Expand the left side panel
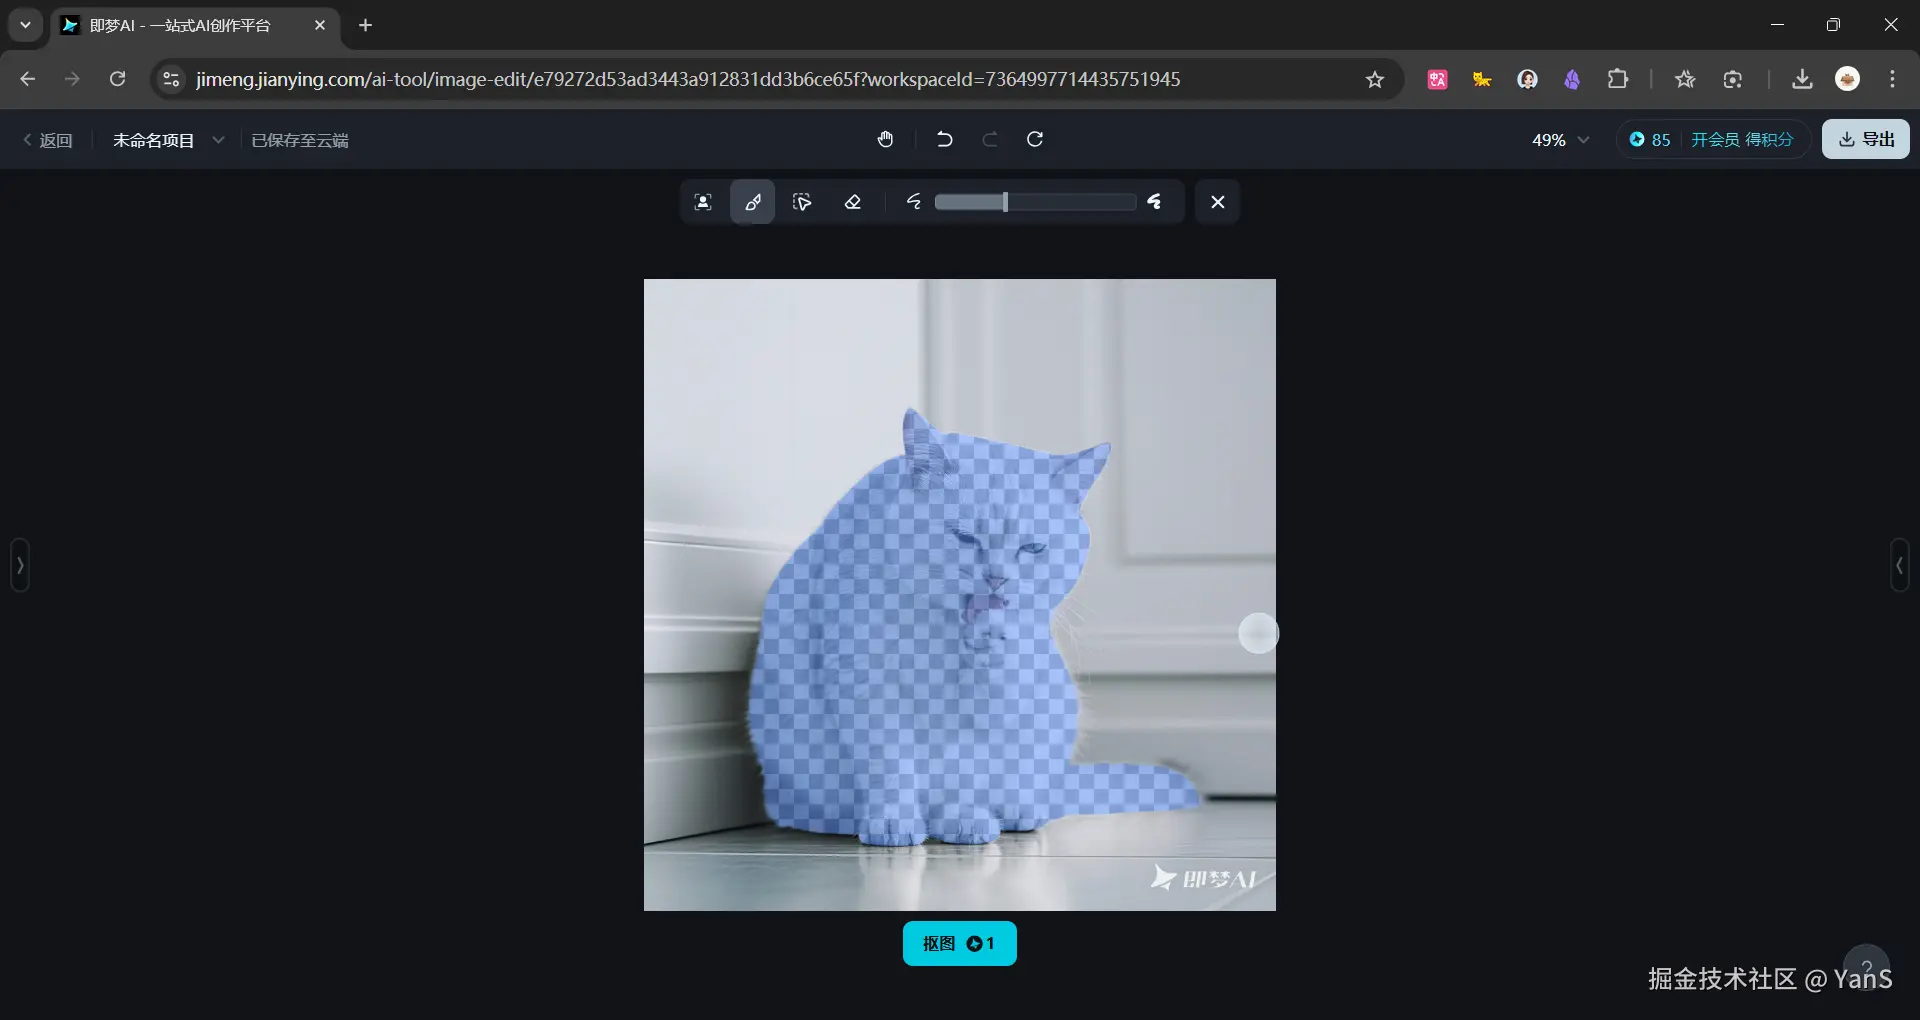 pyautogui.click(x=20, y=565)
